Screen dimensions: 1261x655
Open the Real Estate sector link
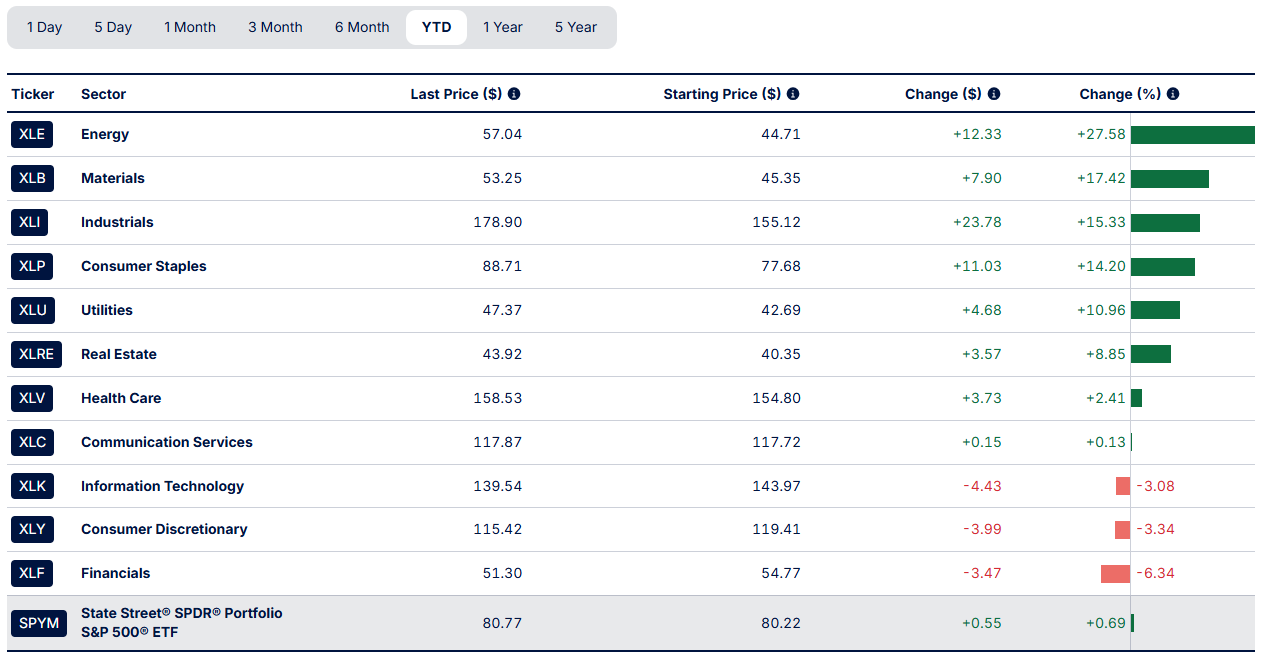tap(119, 354)
